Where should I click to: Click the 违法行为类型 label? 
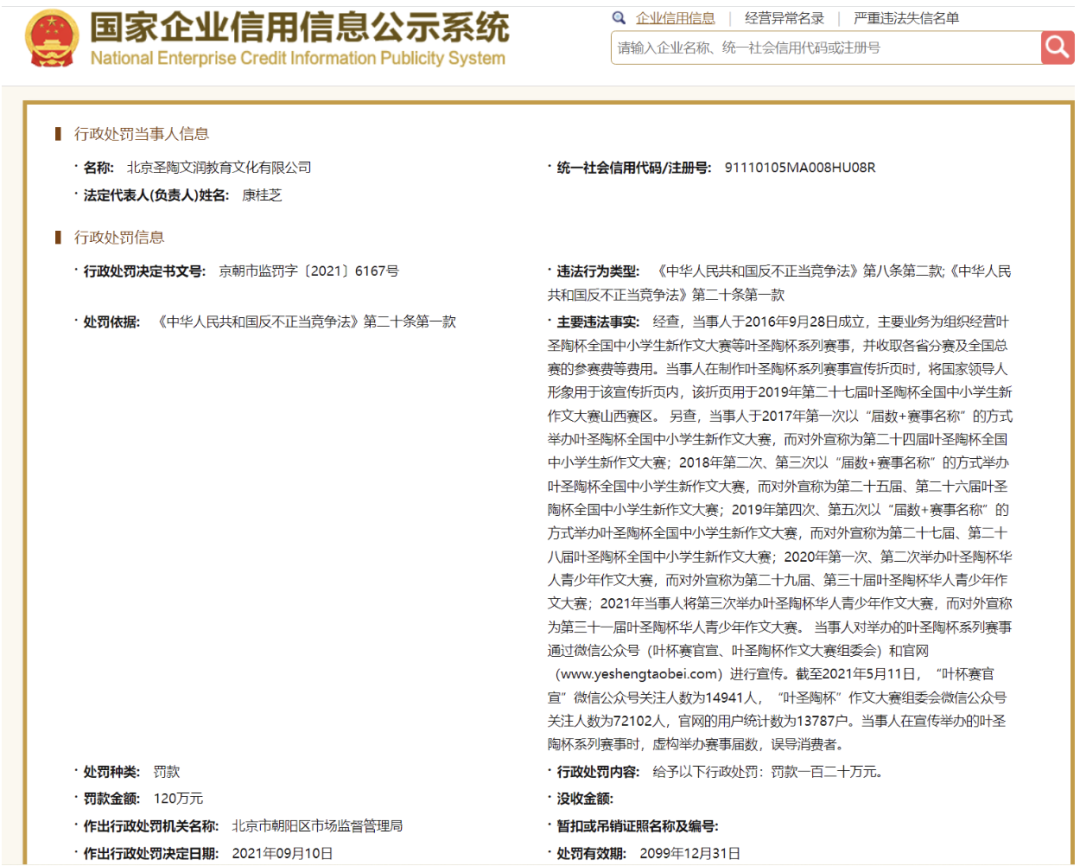click(598, 271)
